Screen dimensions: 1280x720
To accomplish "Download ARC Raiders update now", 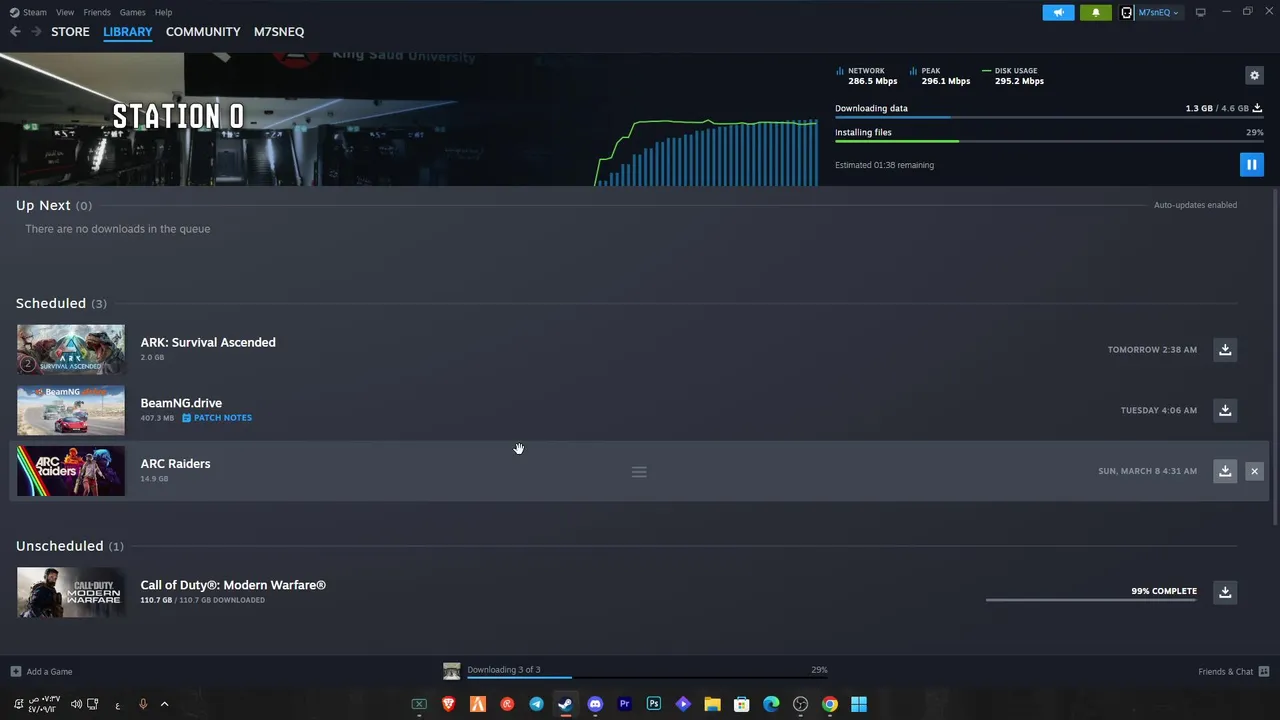I will [x=1225, y=471].
